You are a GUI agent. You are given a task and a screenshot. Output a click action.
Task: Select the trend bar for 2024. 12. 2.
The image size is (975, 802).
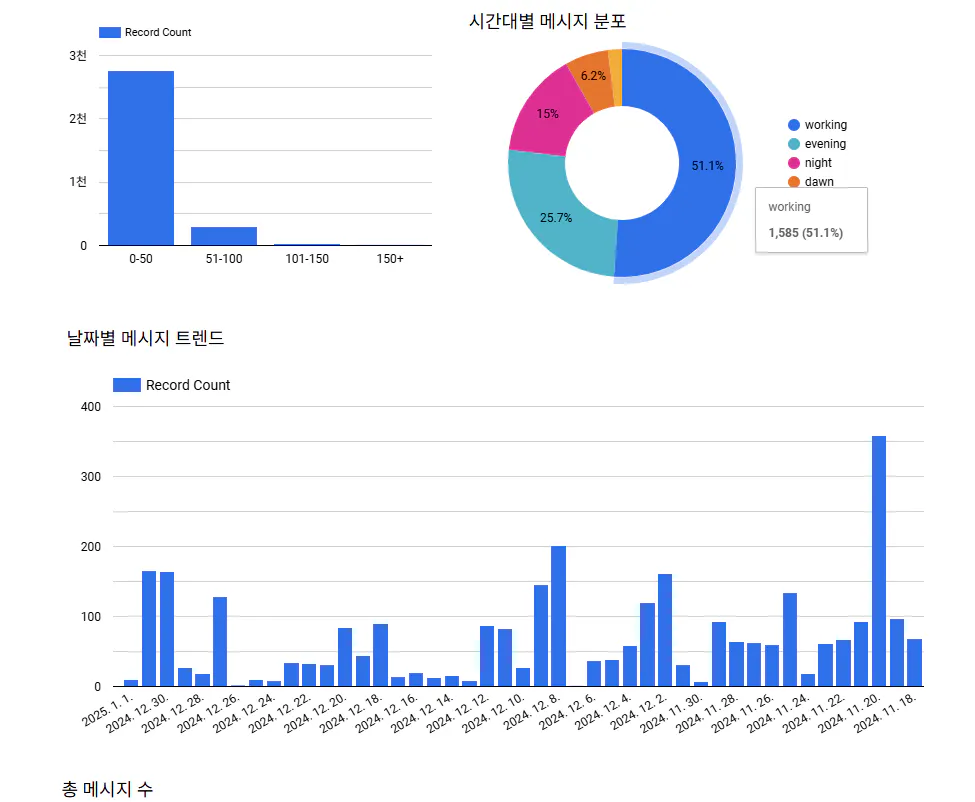[665, 630]
